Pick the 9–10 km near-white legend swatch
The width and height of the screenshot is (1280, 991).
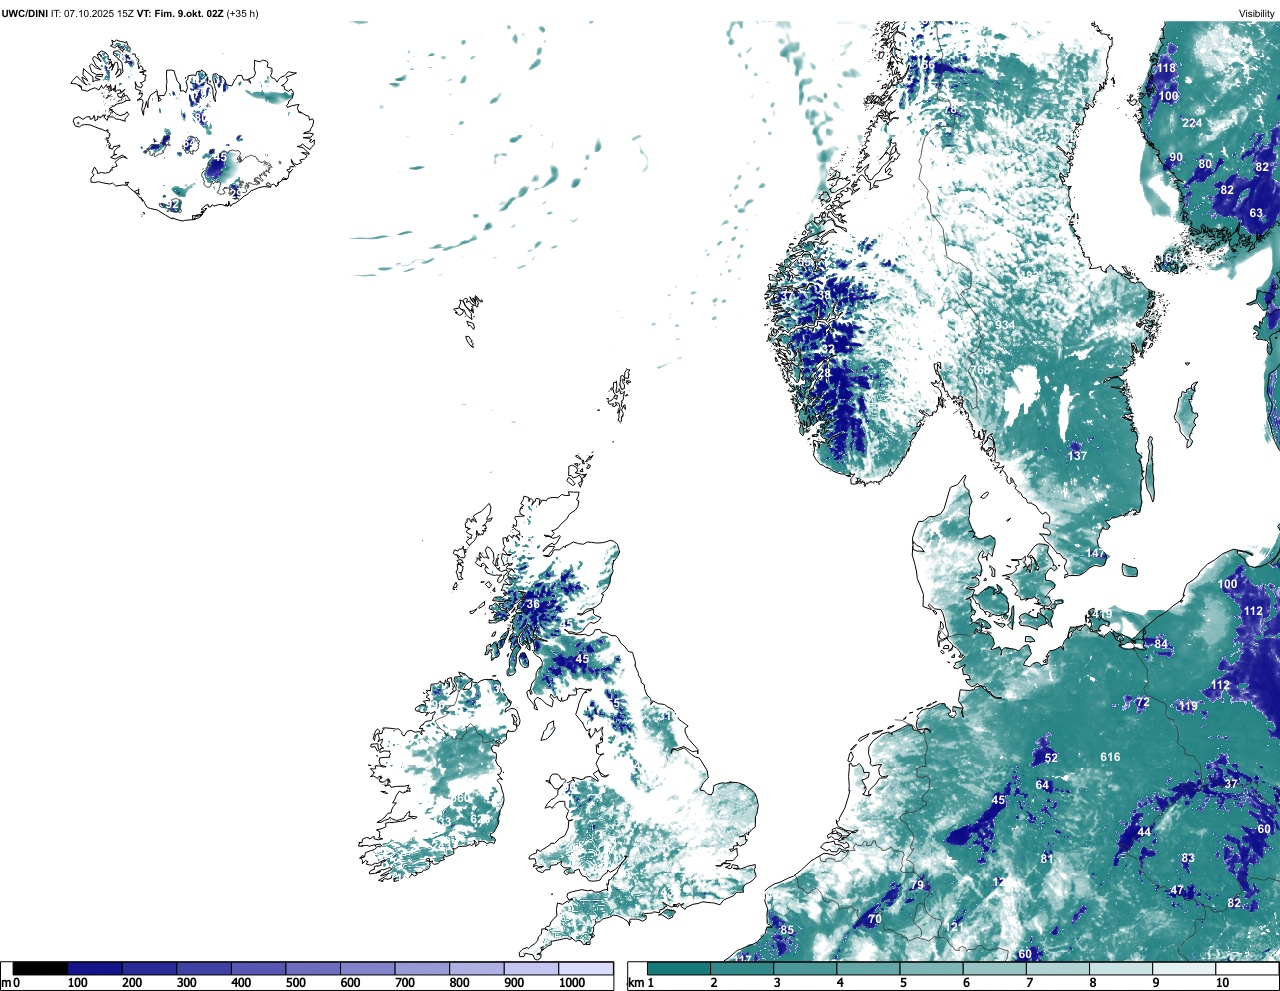tap(1185, 968)
